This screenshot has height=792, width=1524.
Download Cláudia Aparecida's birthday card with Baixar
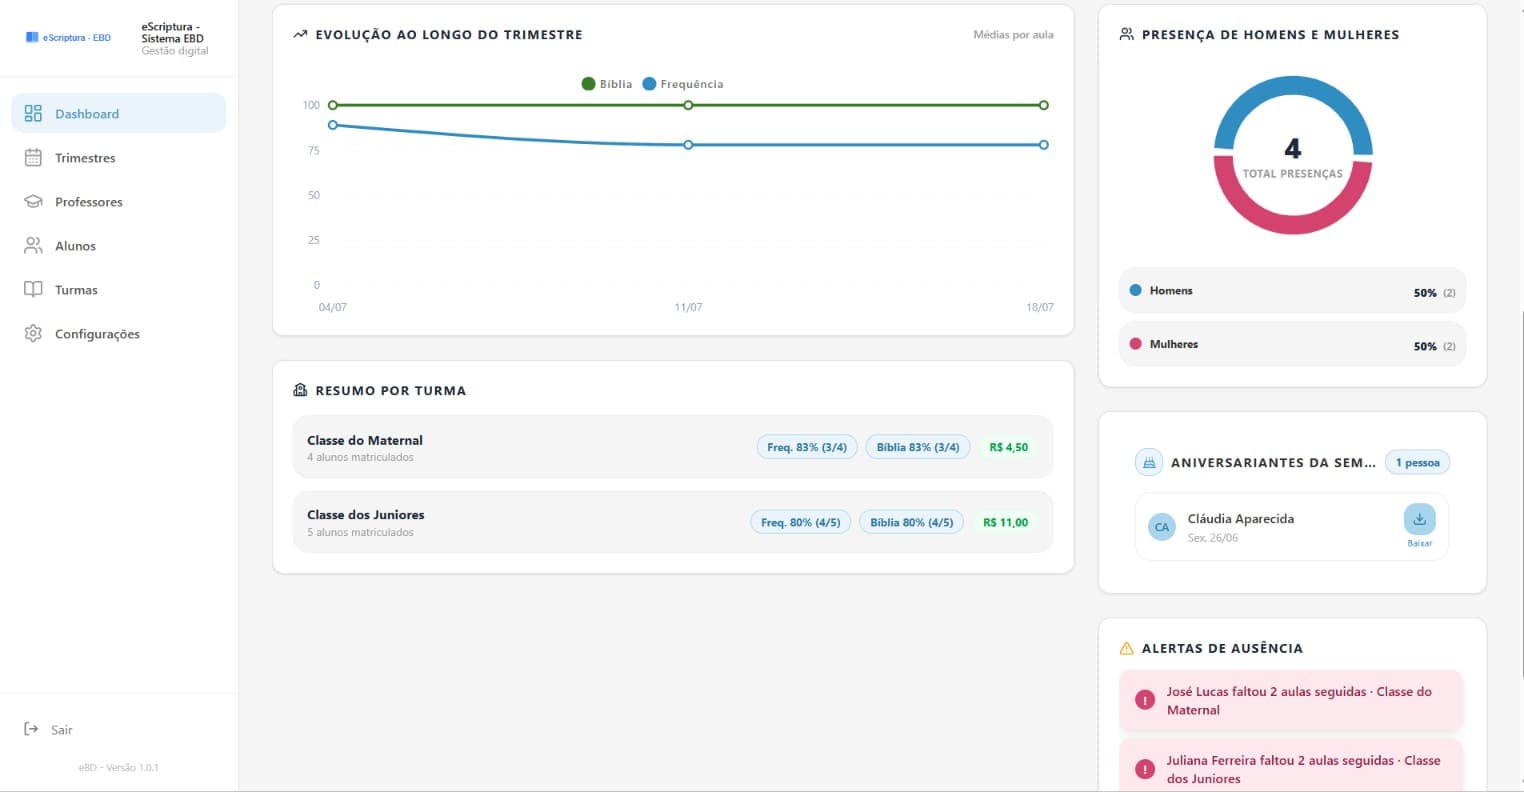pos(1420,526)
